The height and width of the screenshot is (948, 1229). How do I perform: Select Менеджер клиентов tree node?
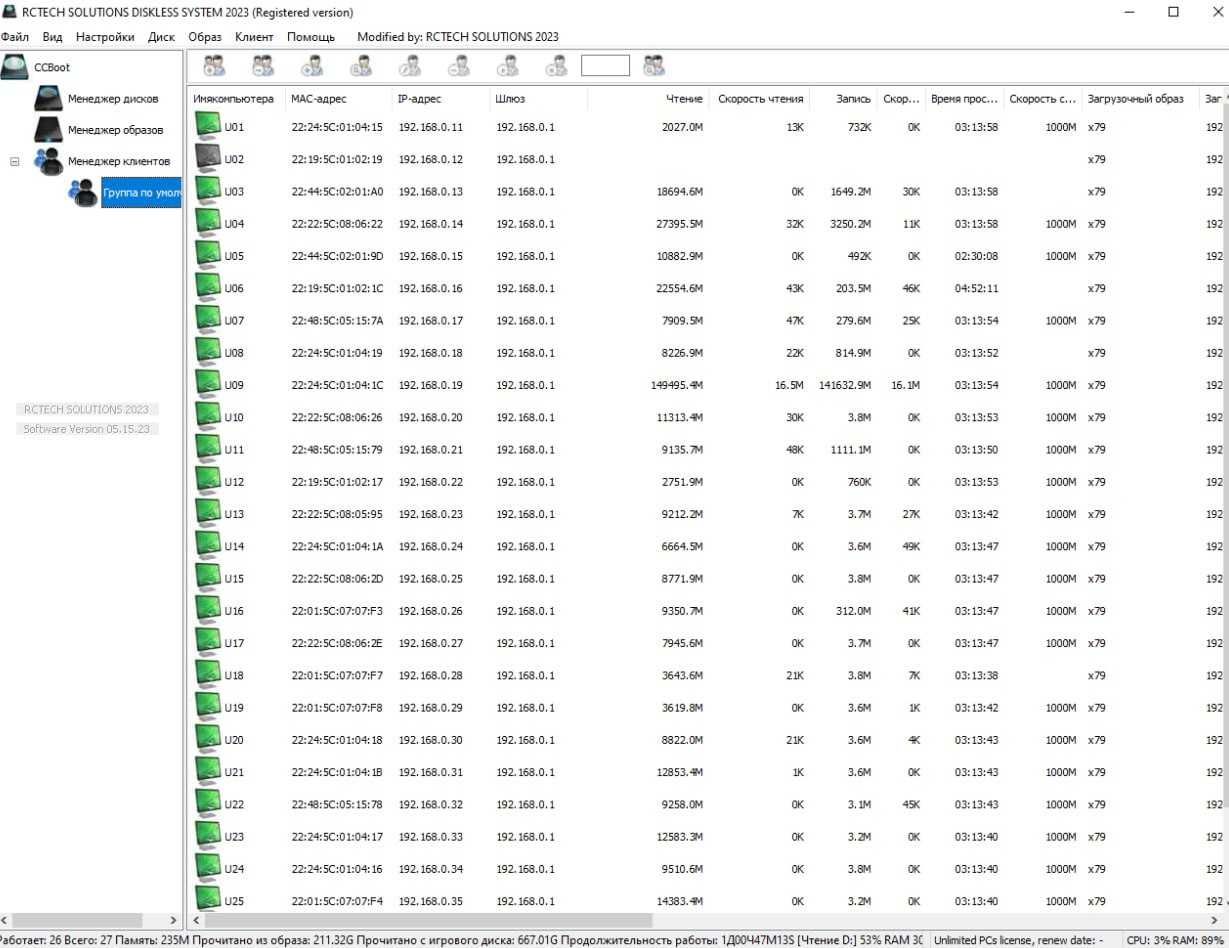118,161
